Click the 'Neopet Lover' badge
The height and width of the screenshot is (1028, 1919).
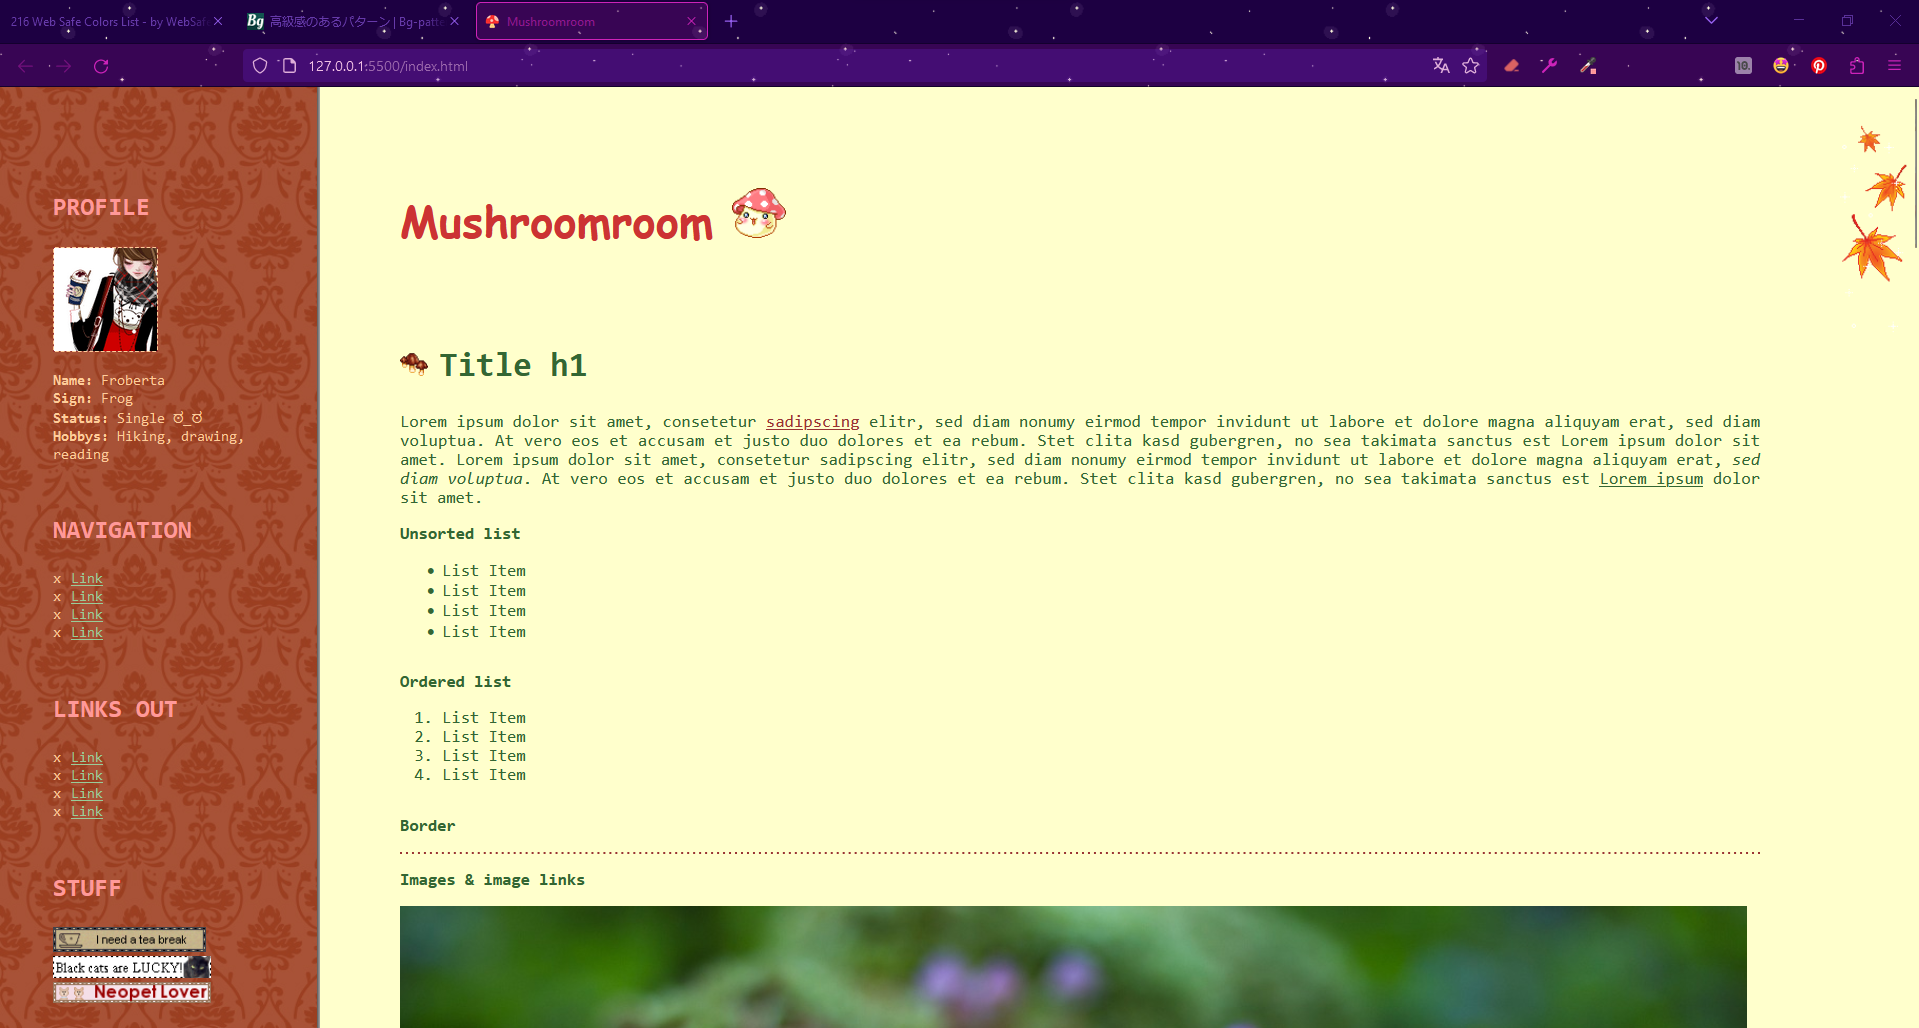pyautogui.click(x=131, y=991)
